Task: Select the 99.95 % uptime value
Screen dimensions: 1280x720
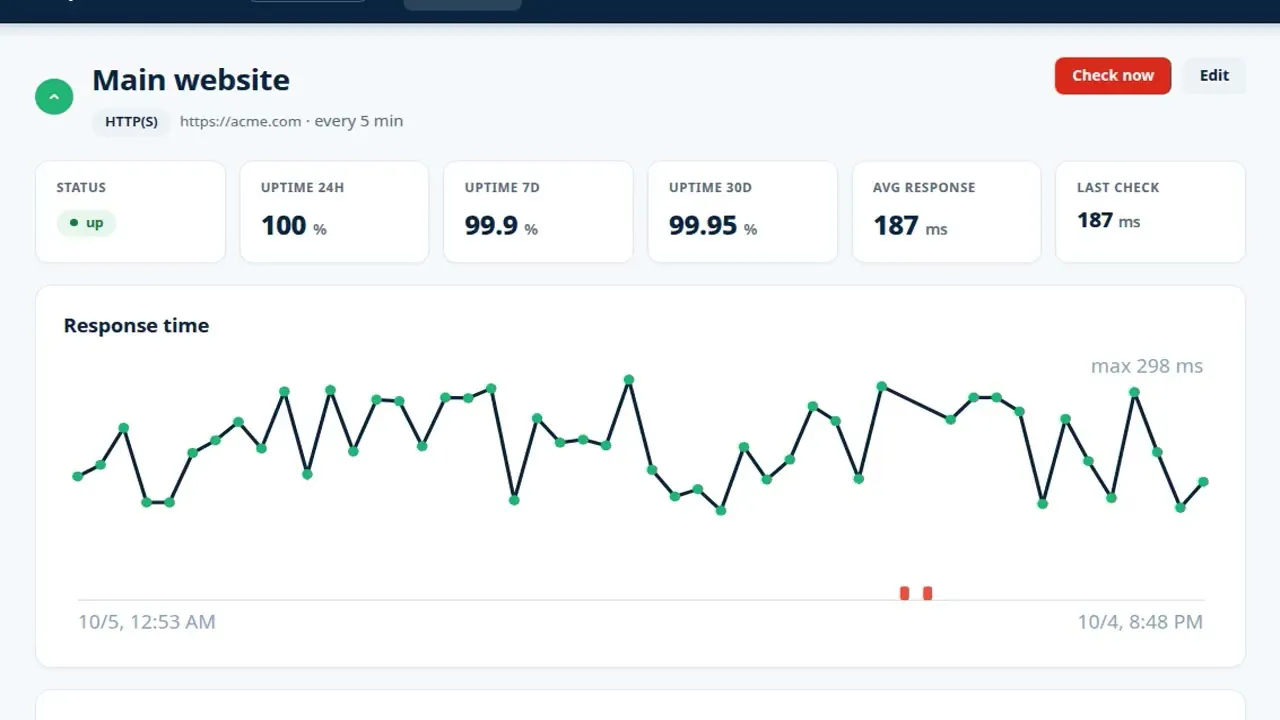Action: (x=713, y=226)
